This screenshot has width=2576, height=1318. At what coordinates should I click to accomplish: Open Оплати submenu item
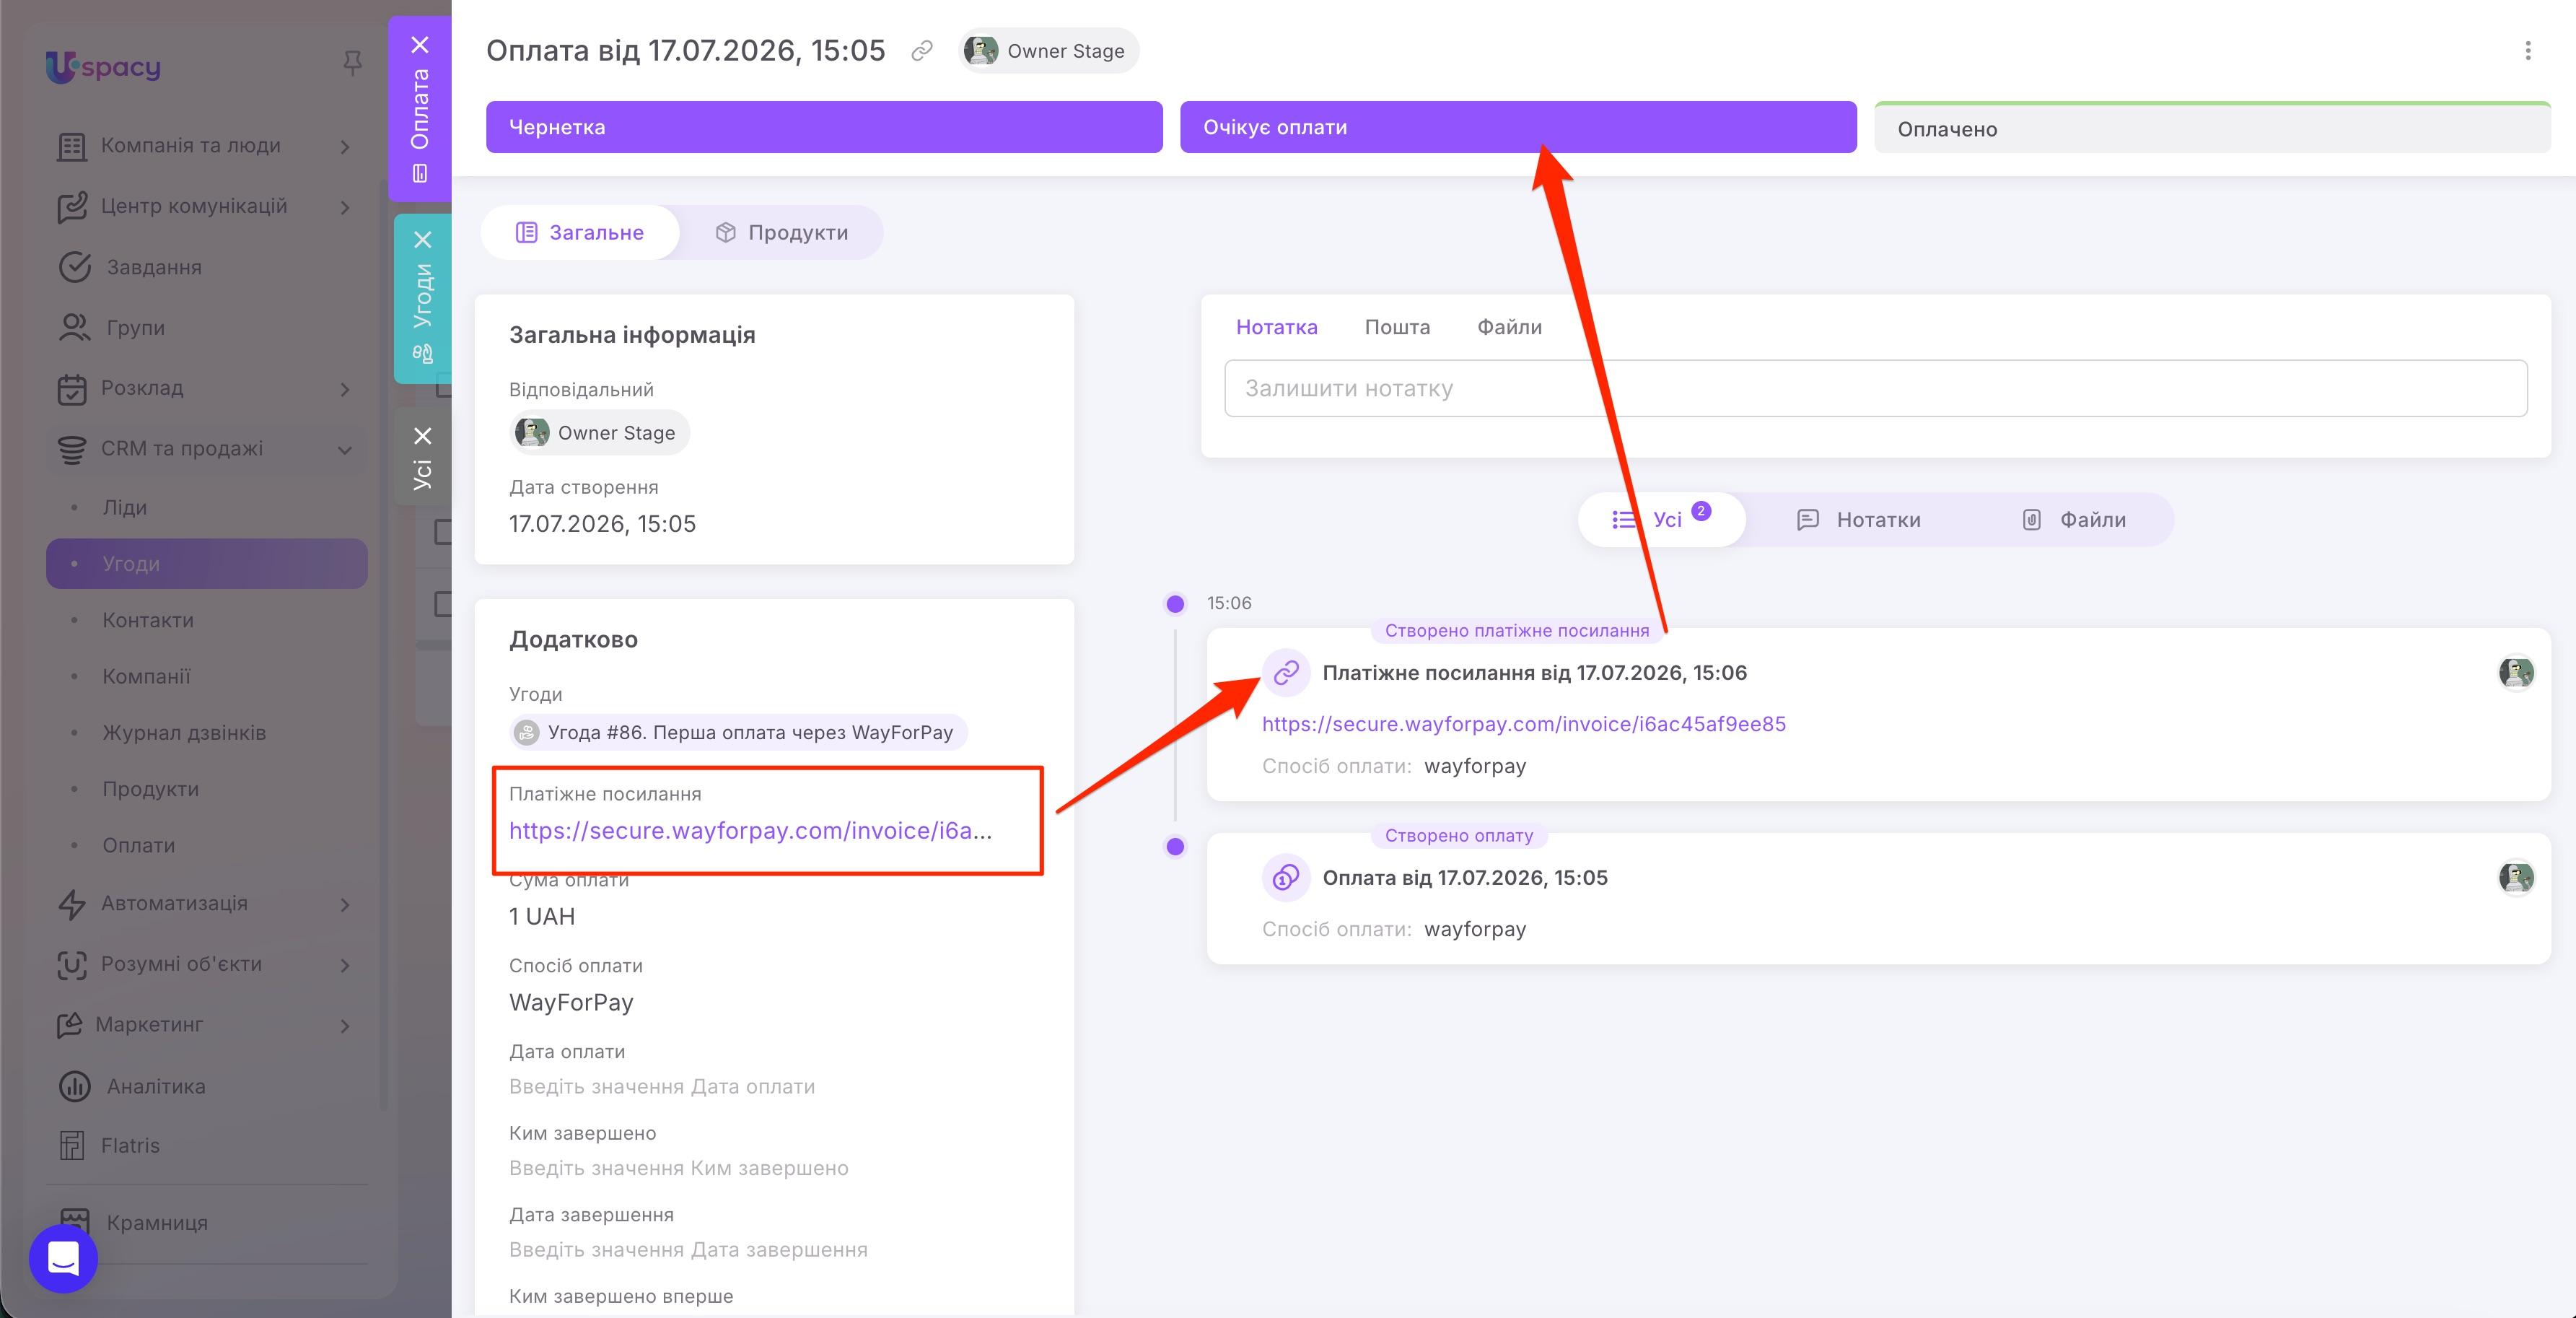pyautogui.click(x=138, y=845)
